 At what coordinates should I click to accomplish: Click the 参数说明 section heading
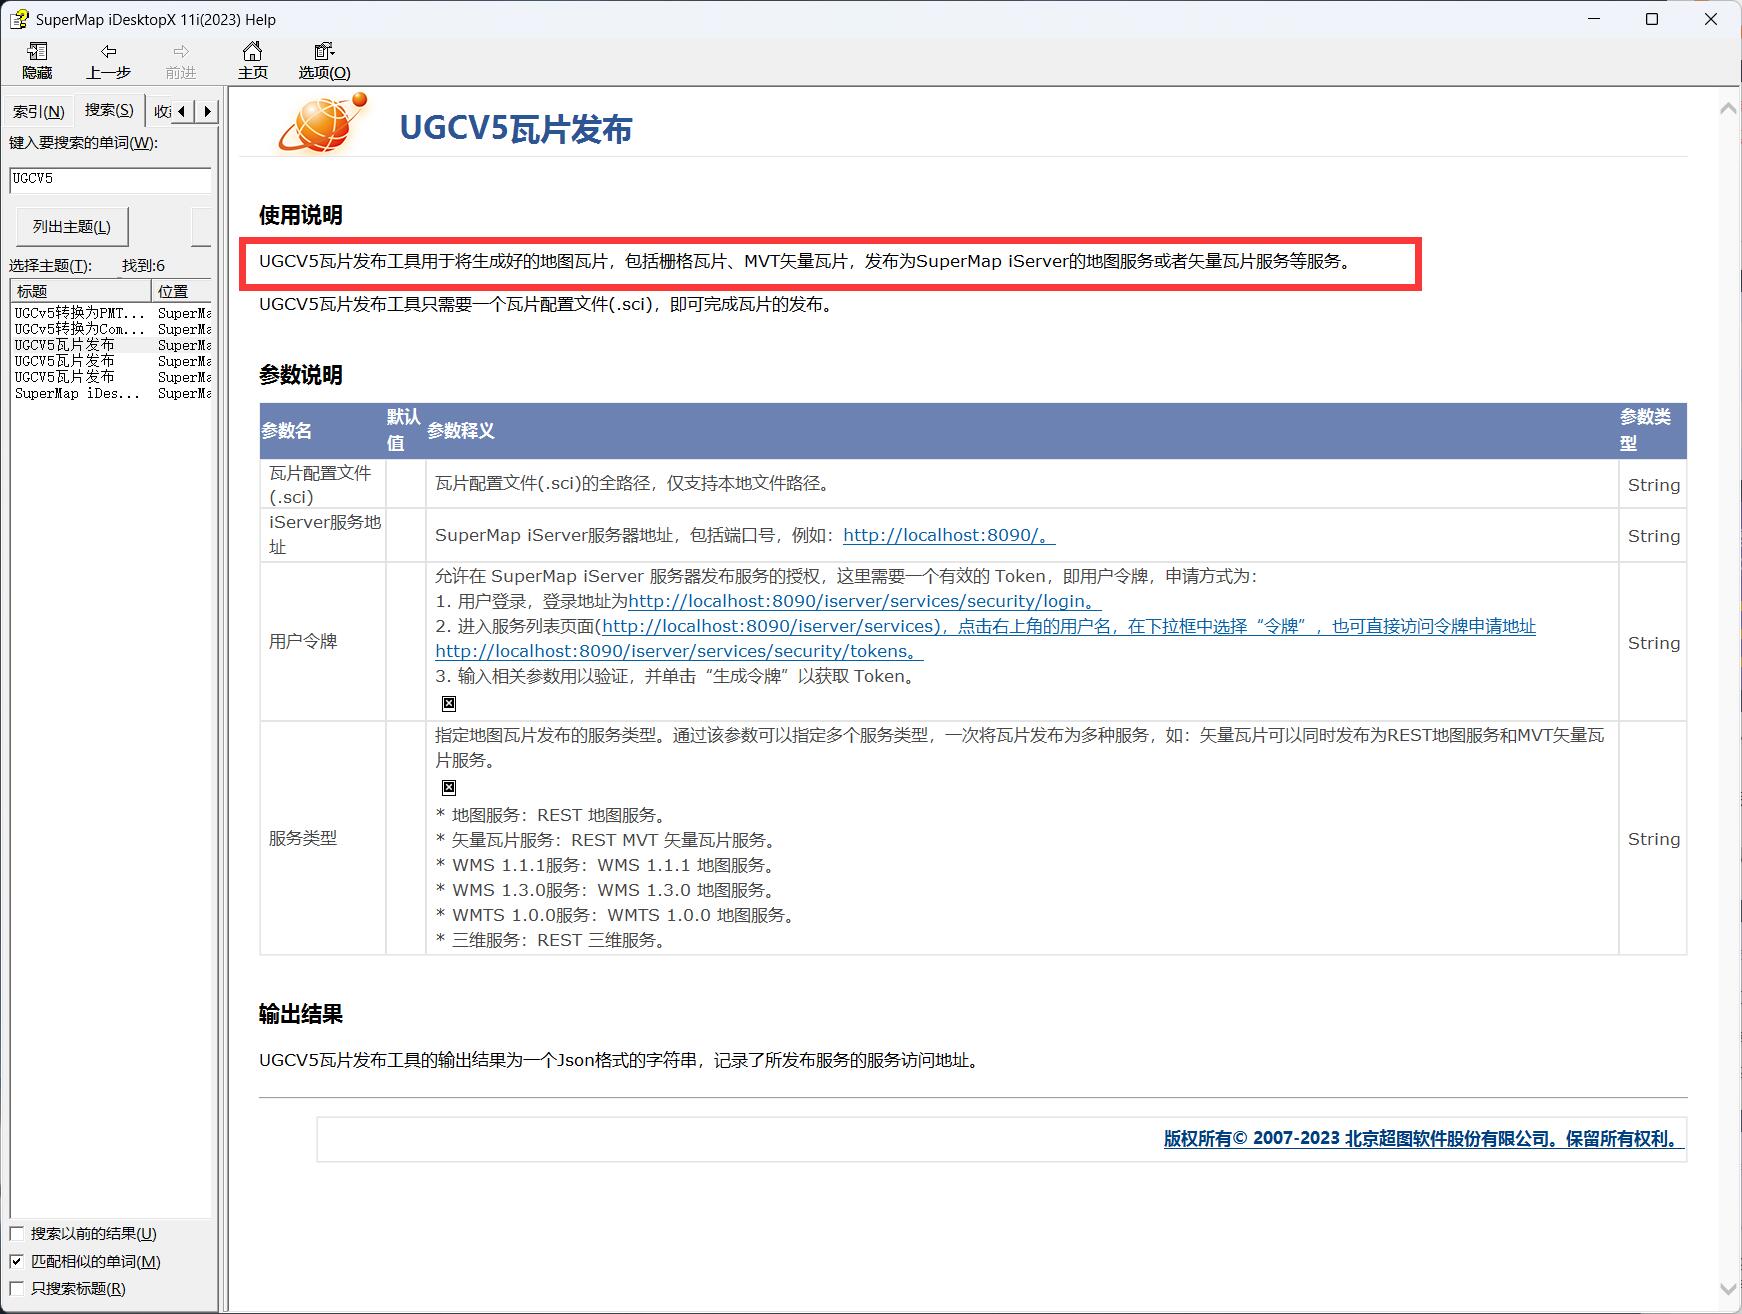tap(300, 375)
